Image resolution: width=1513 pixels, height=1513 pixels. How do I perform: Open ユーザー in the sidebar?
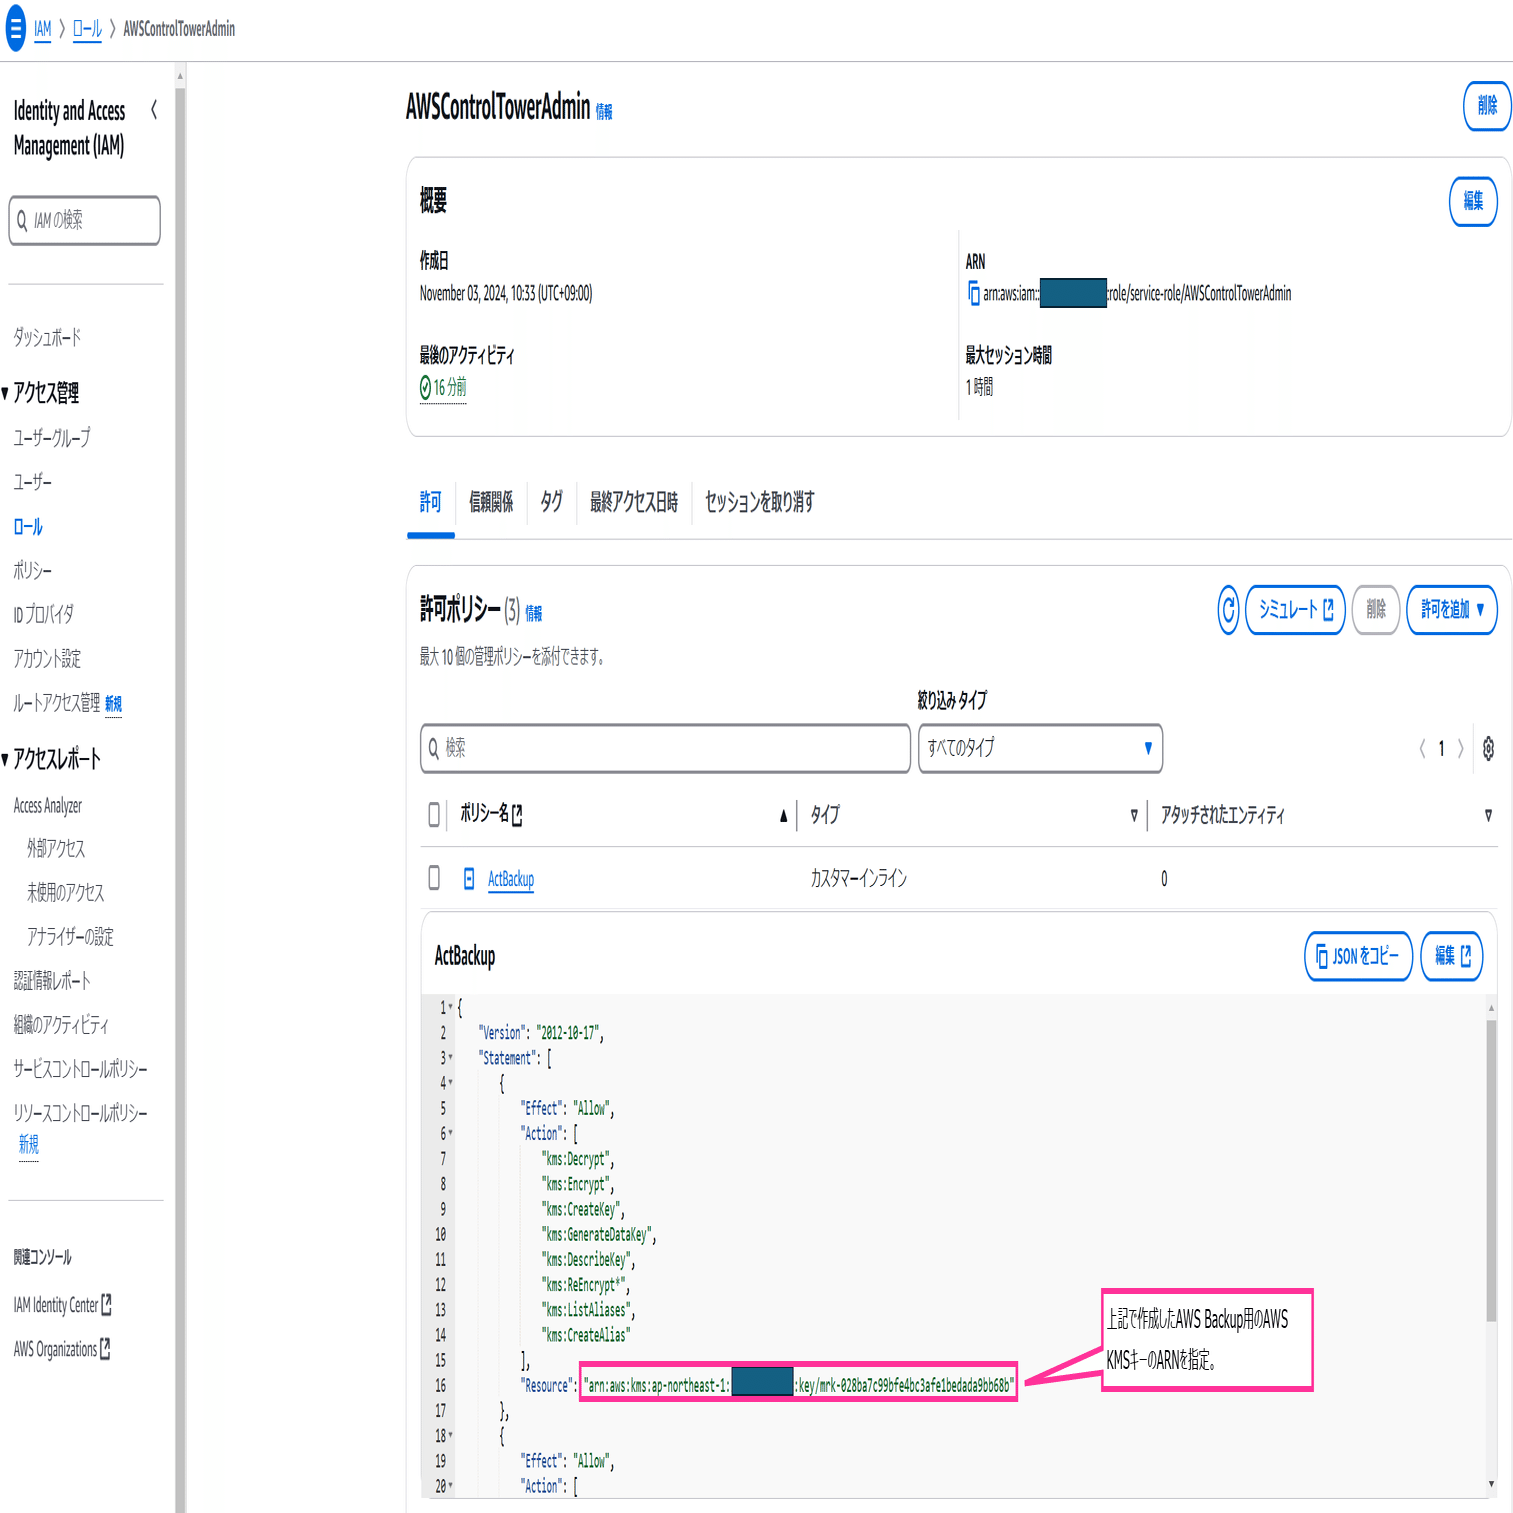click(x=32, y=482)
